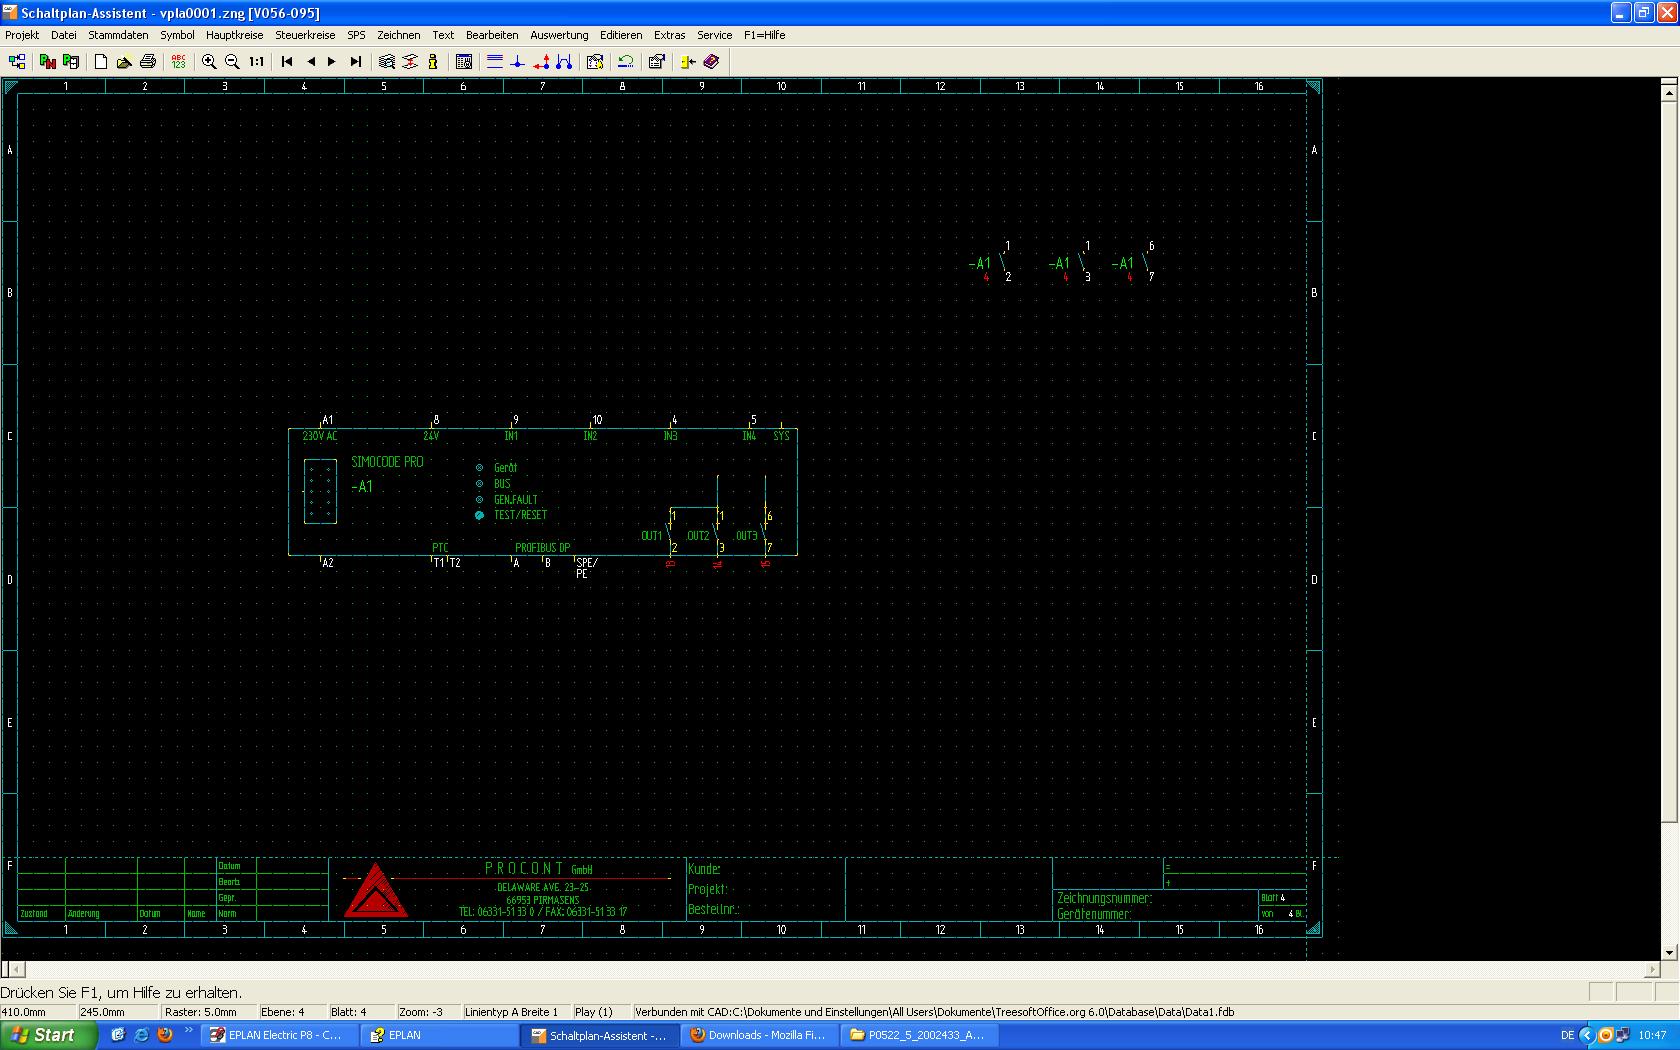Select the parallel lines drawing tool
The height and width of the screenshot is (1050, 1680).
coord(495,62)
